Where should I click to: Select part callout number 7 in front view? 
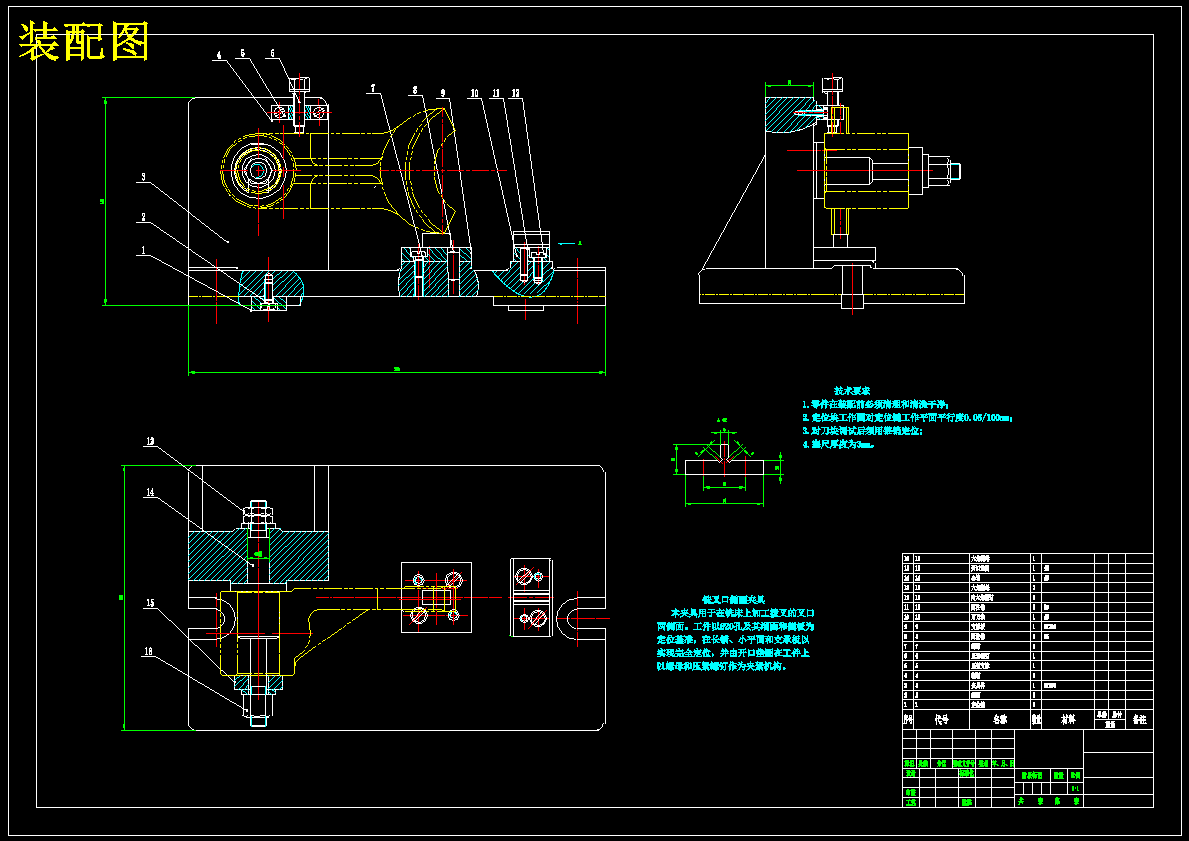pos(373,89)
